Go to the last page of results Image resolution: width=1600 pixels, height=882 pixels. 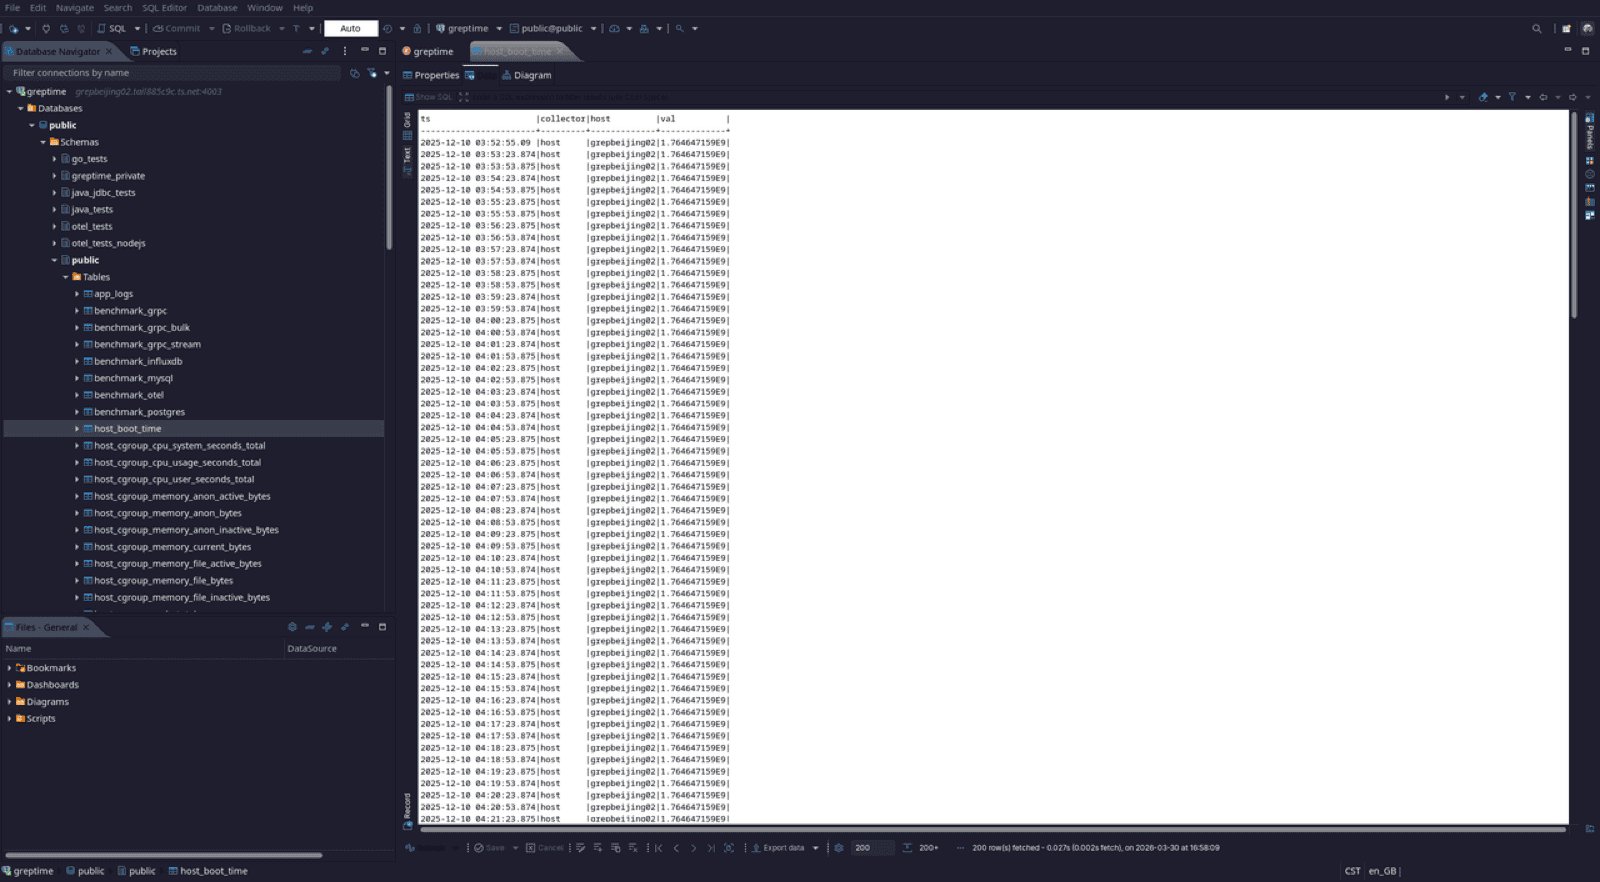[x=711, y=847]
